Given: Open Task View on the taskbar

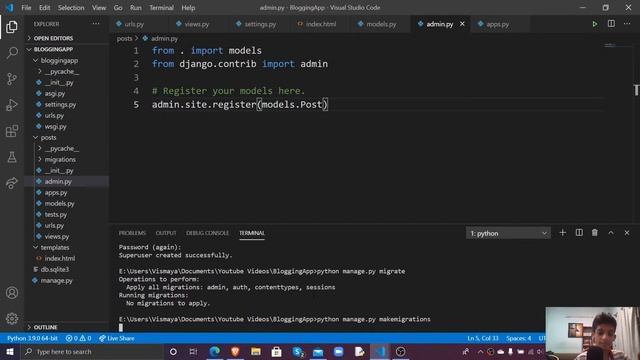Looking at the screenshot, I should click(x=193, y=351).
